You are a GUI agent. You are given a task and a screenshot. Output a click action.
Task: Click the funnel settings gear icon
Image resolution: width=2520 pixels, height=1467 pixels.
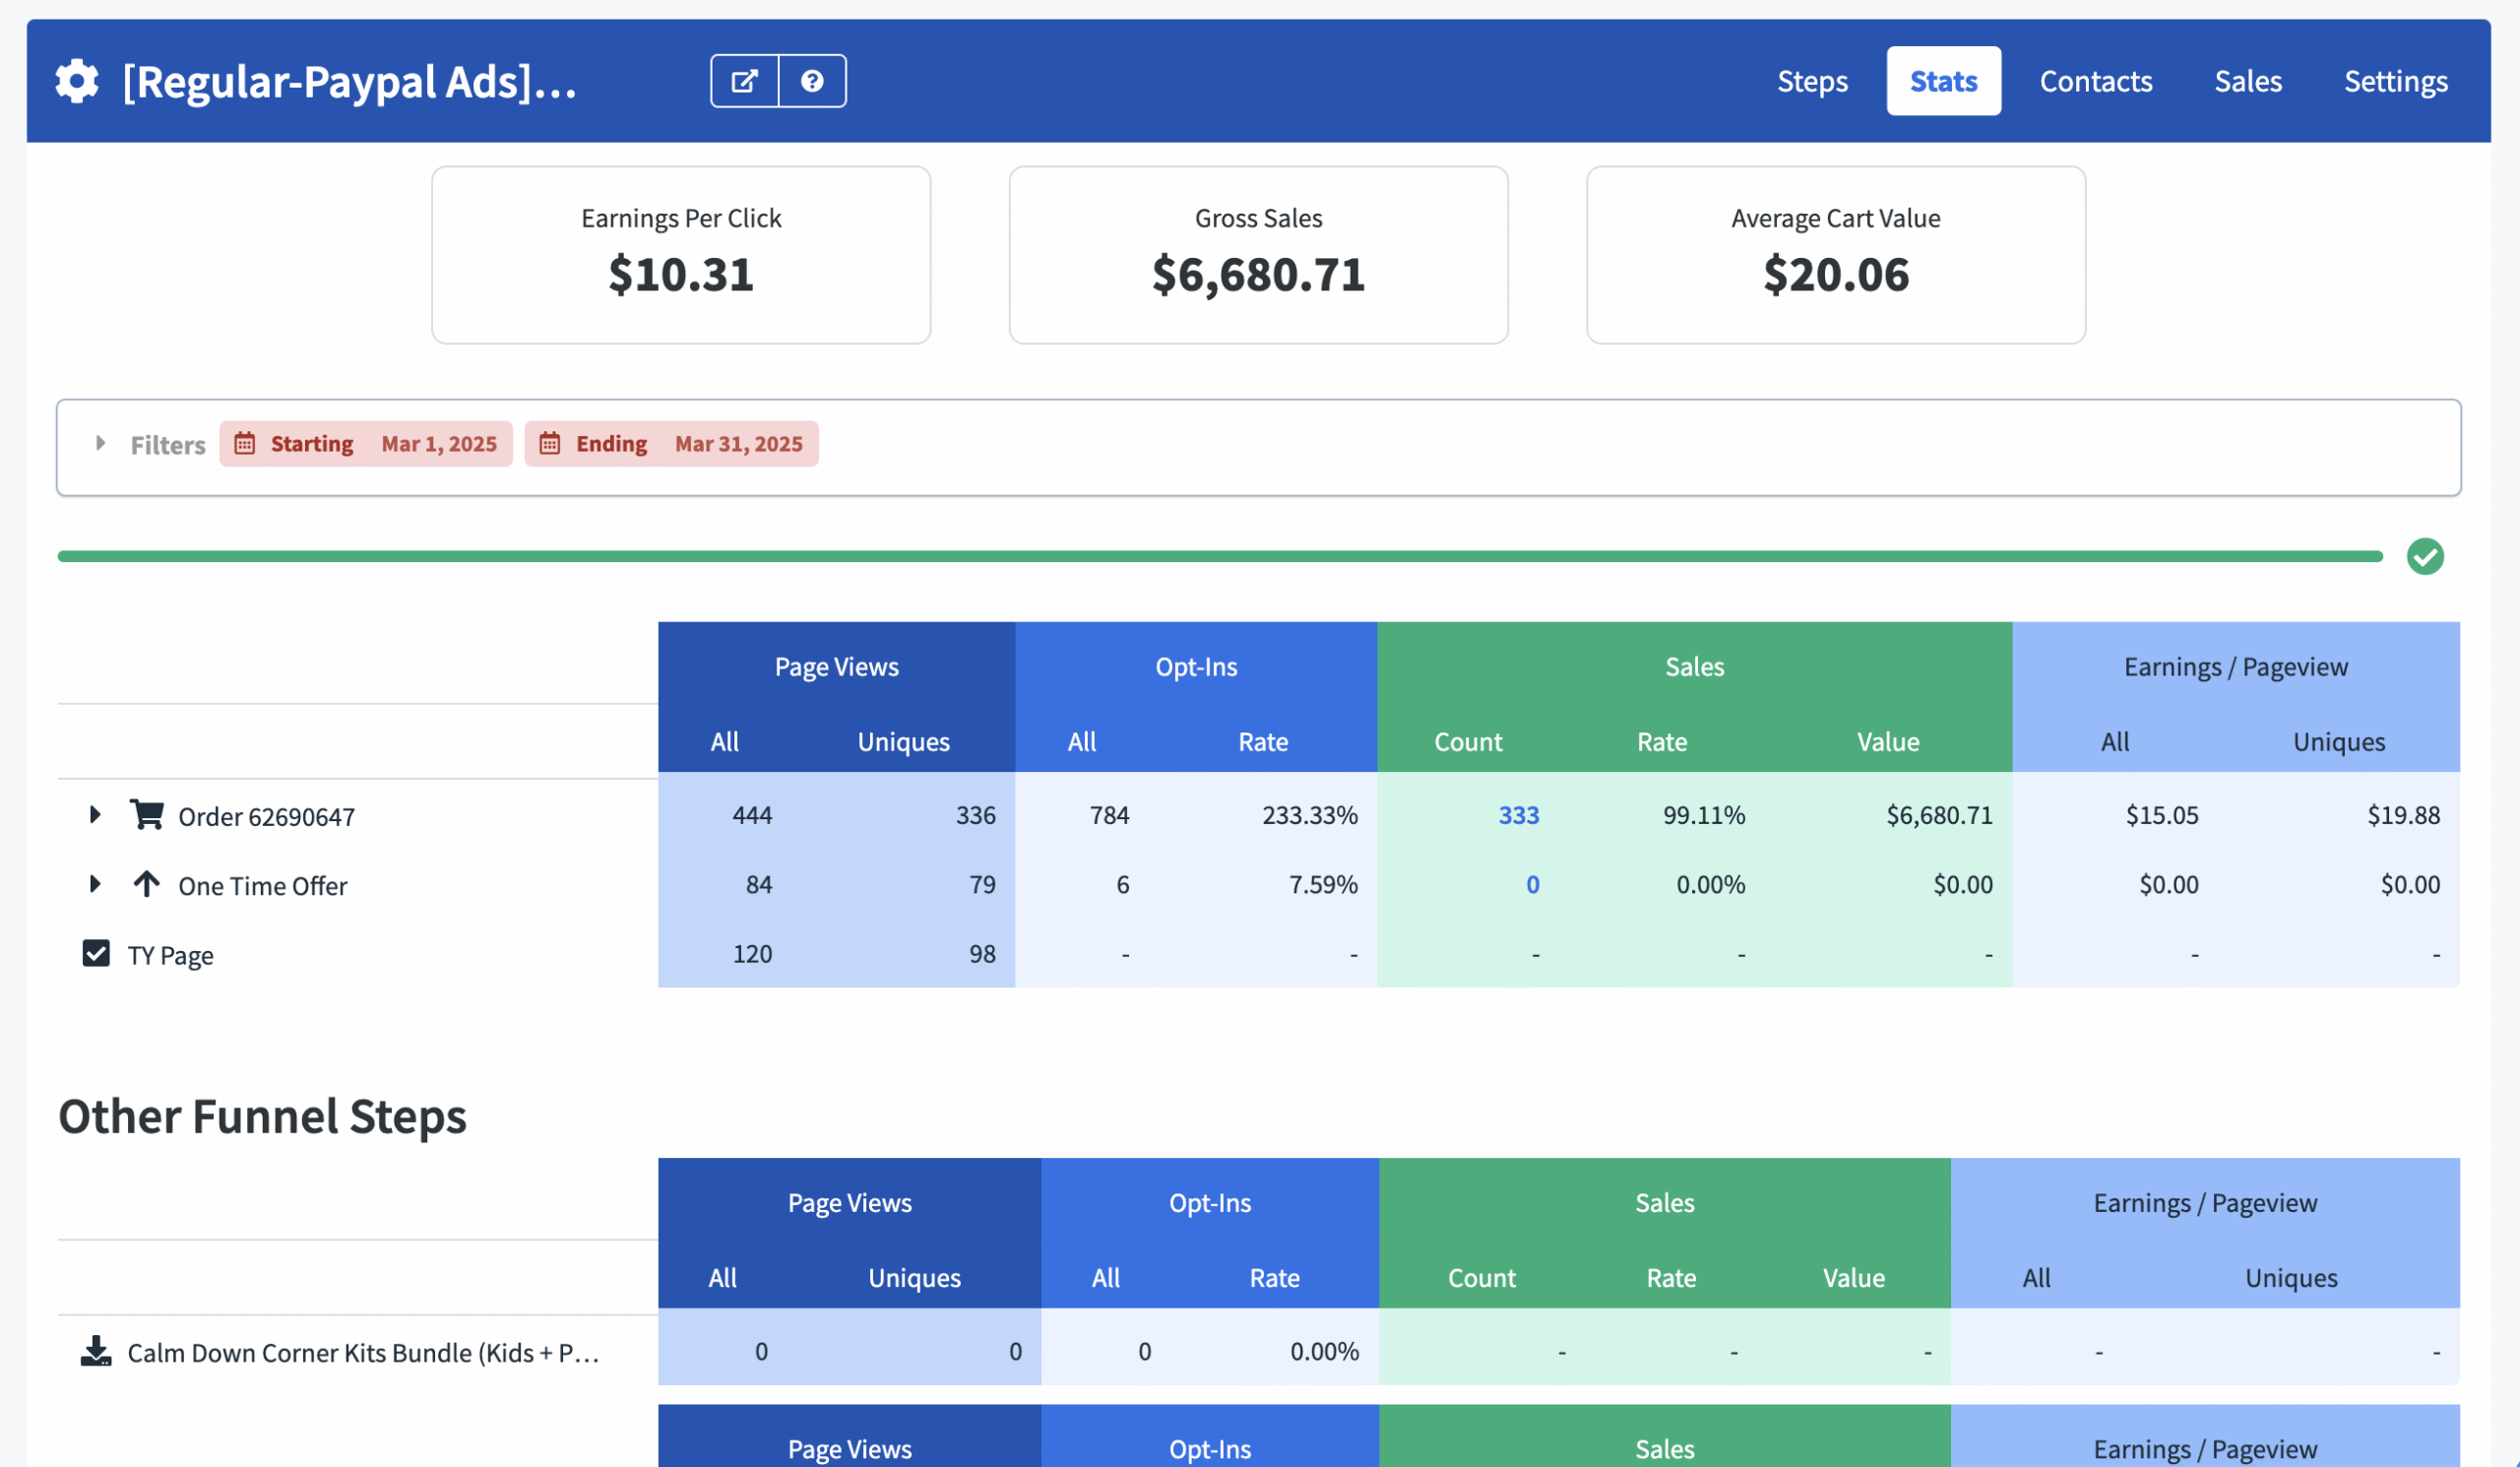(77, 81)
